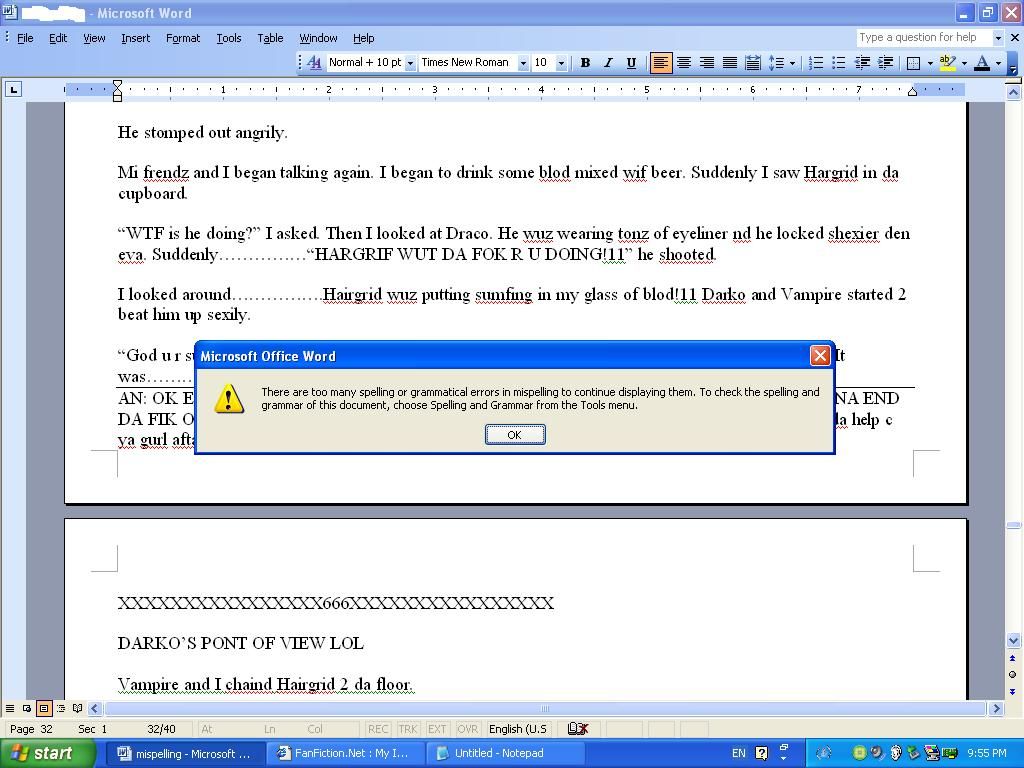Toggle Bold formatting
Image resolution: width=1024 pixels, height=768 pixels.
(x=585, y=63)
